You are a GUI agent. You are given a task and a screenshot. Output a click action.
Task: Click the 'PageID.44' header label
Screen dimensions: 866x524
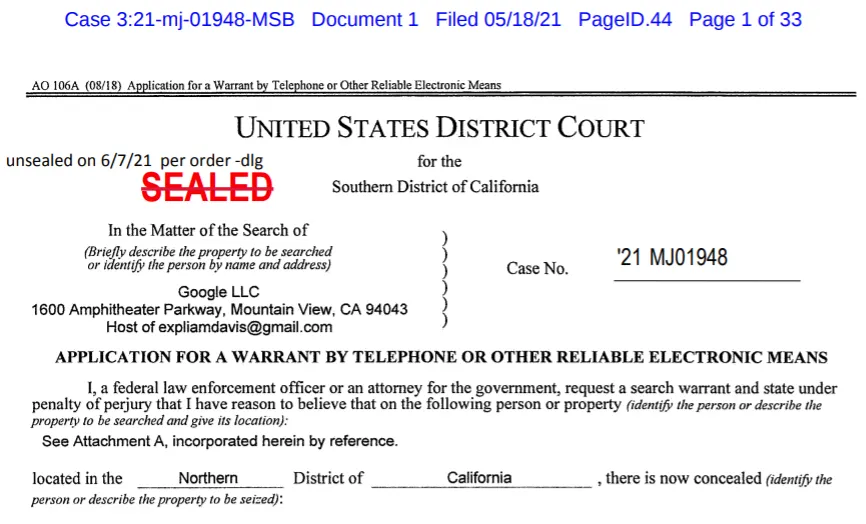click(x=625, y=20)
